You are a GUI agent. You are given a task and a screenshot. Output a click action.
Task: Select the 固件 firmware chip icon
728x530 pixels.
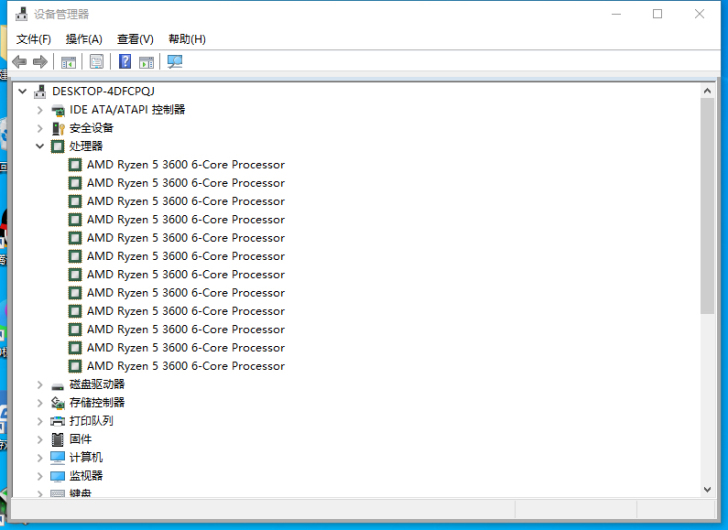(58, 439)
